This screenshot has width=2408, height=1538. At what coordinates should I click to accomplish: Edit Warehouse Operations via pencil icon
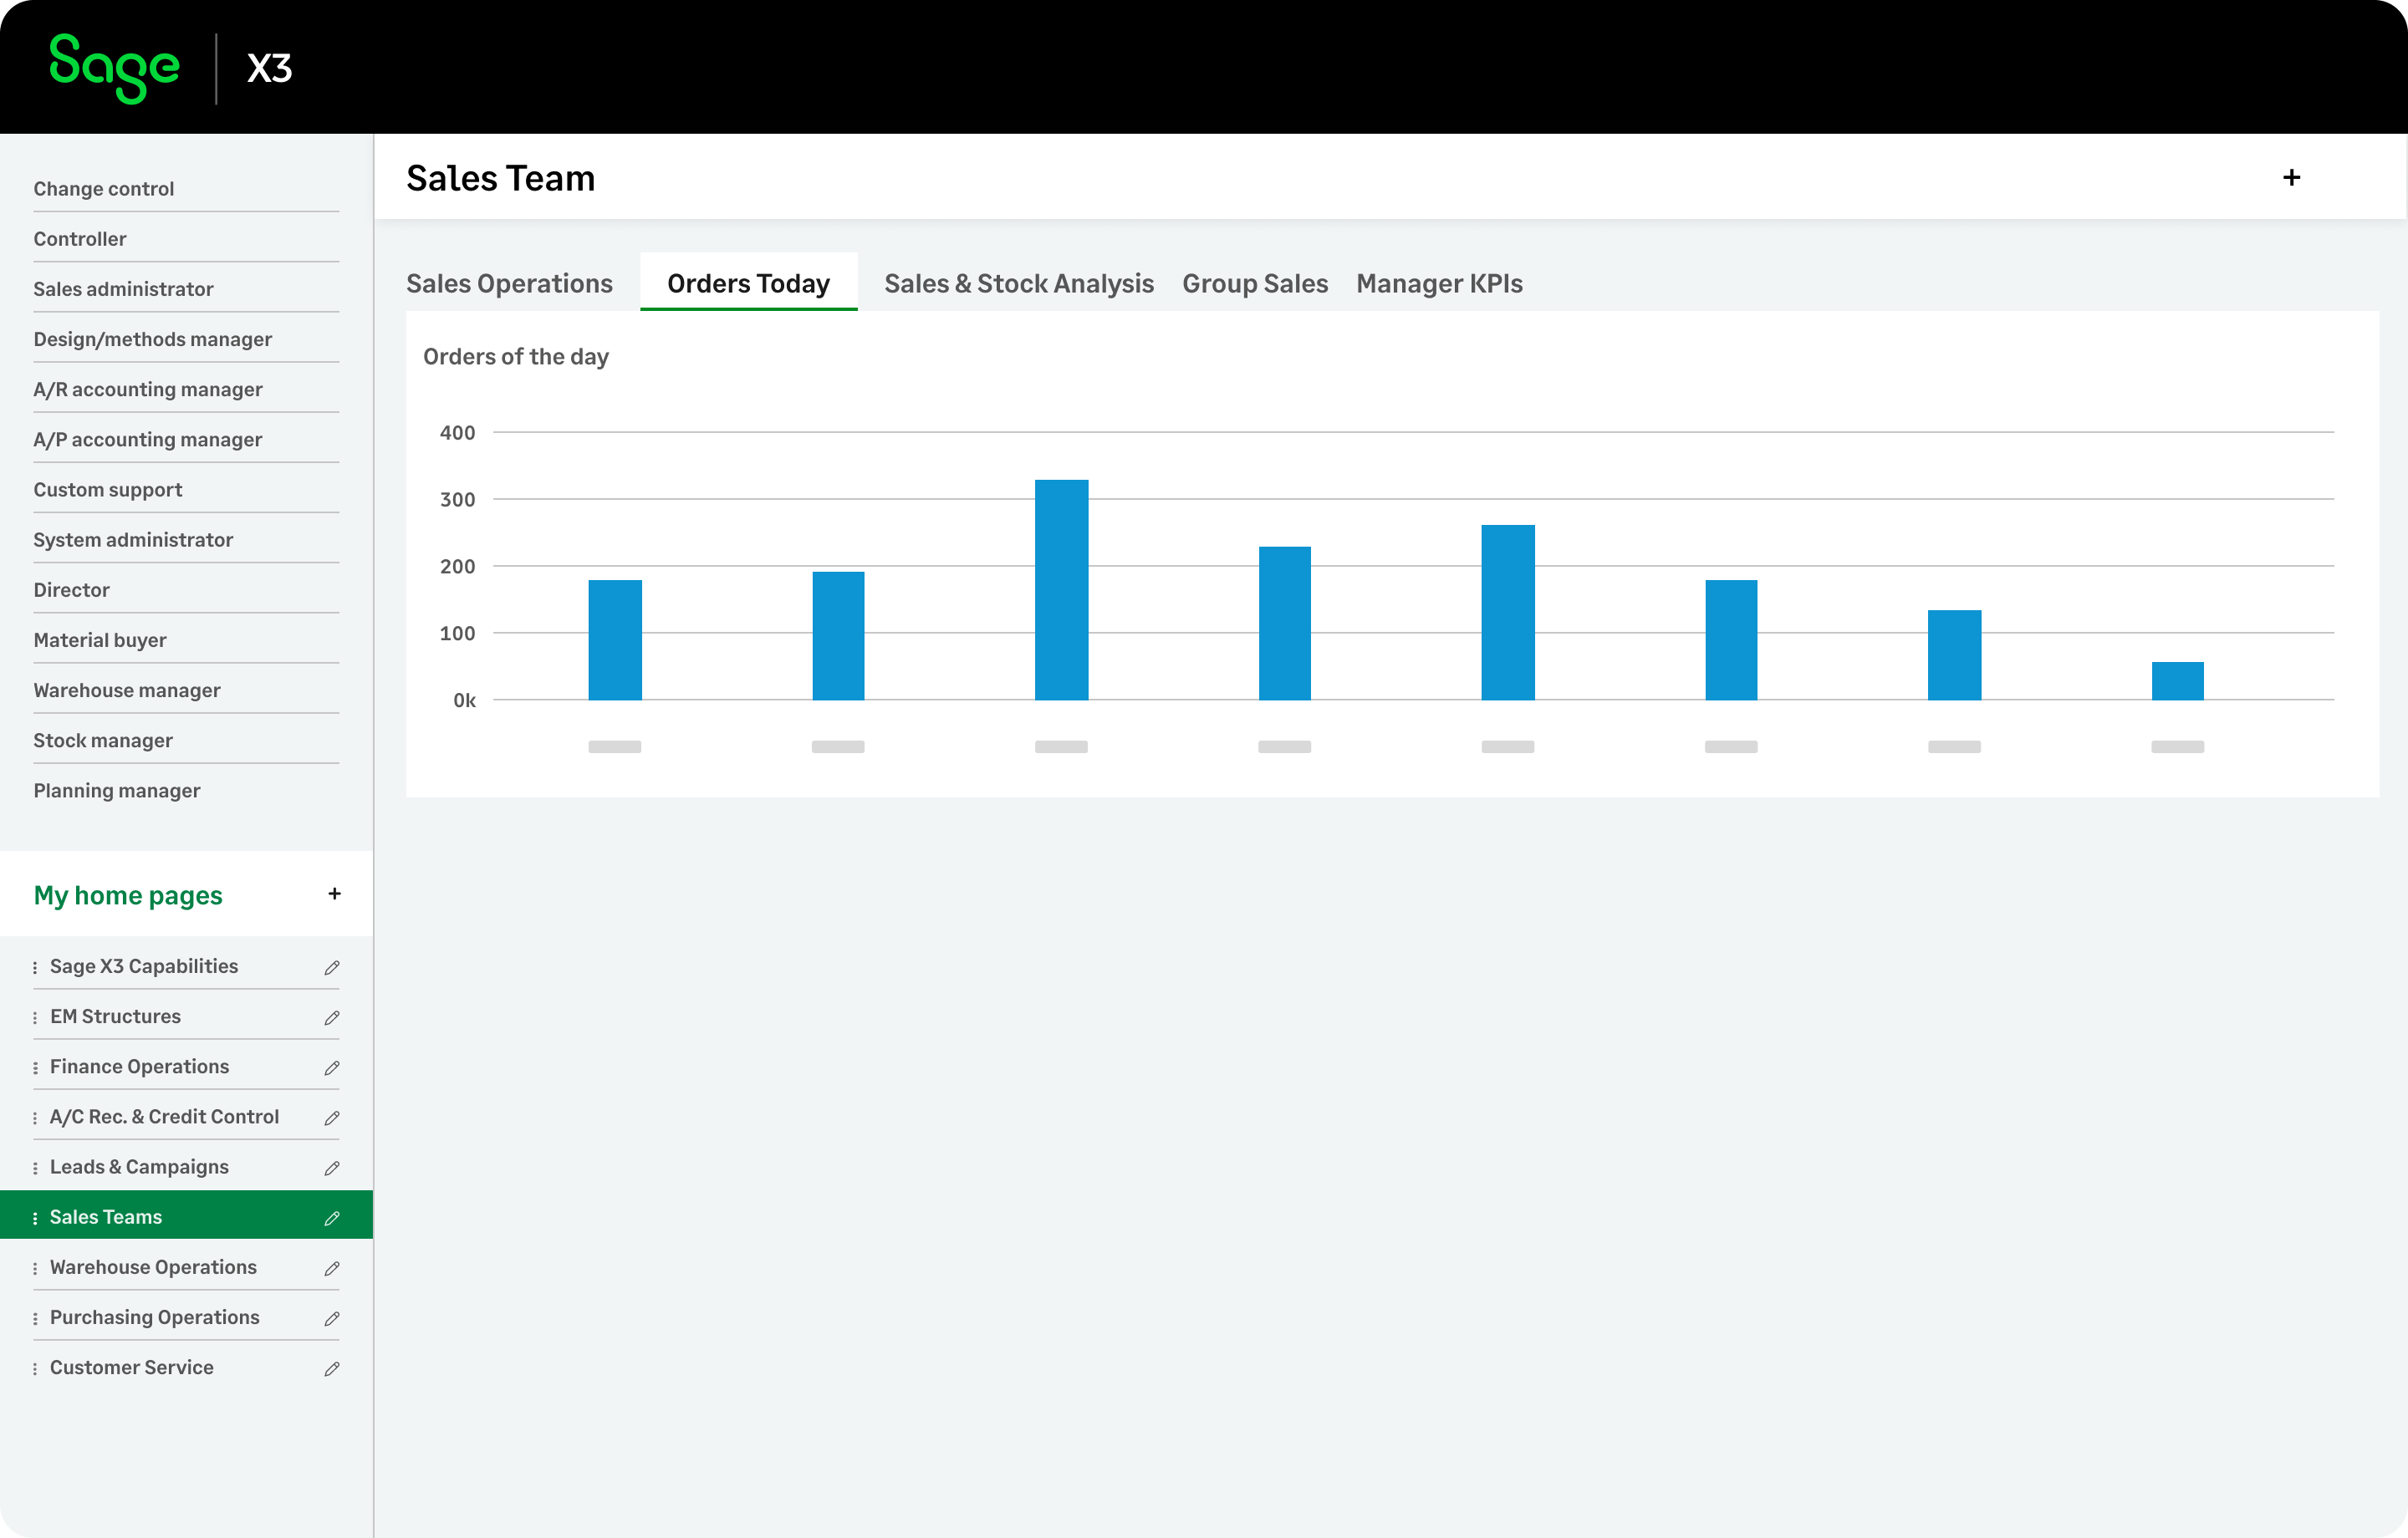pos(332,1268)
